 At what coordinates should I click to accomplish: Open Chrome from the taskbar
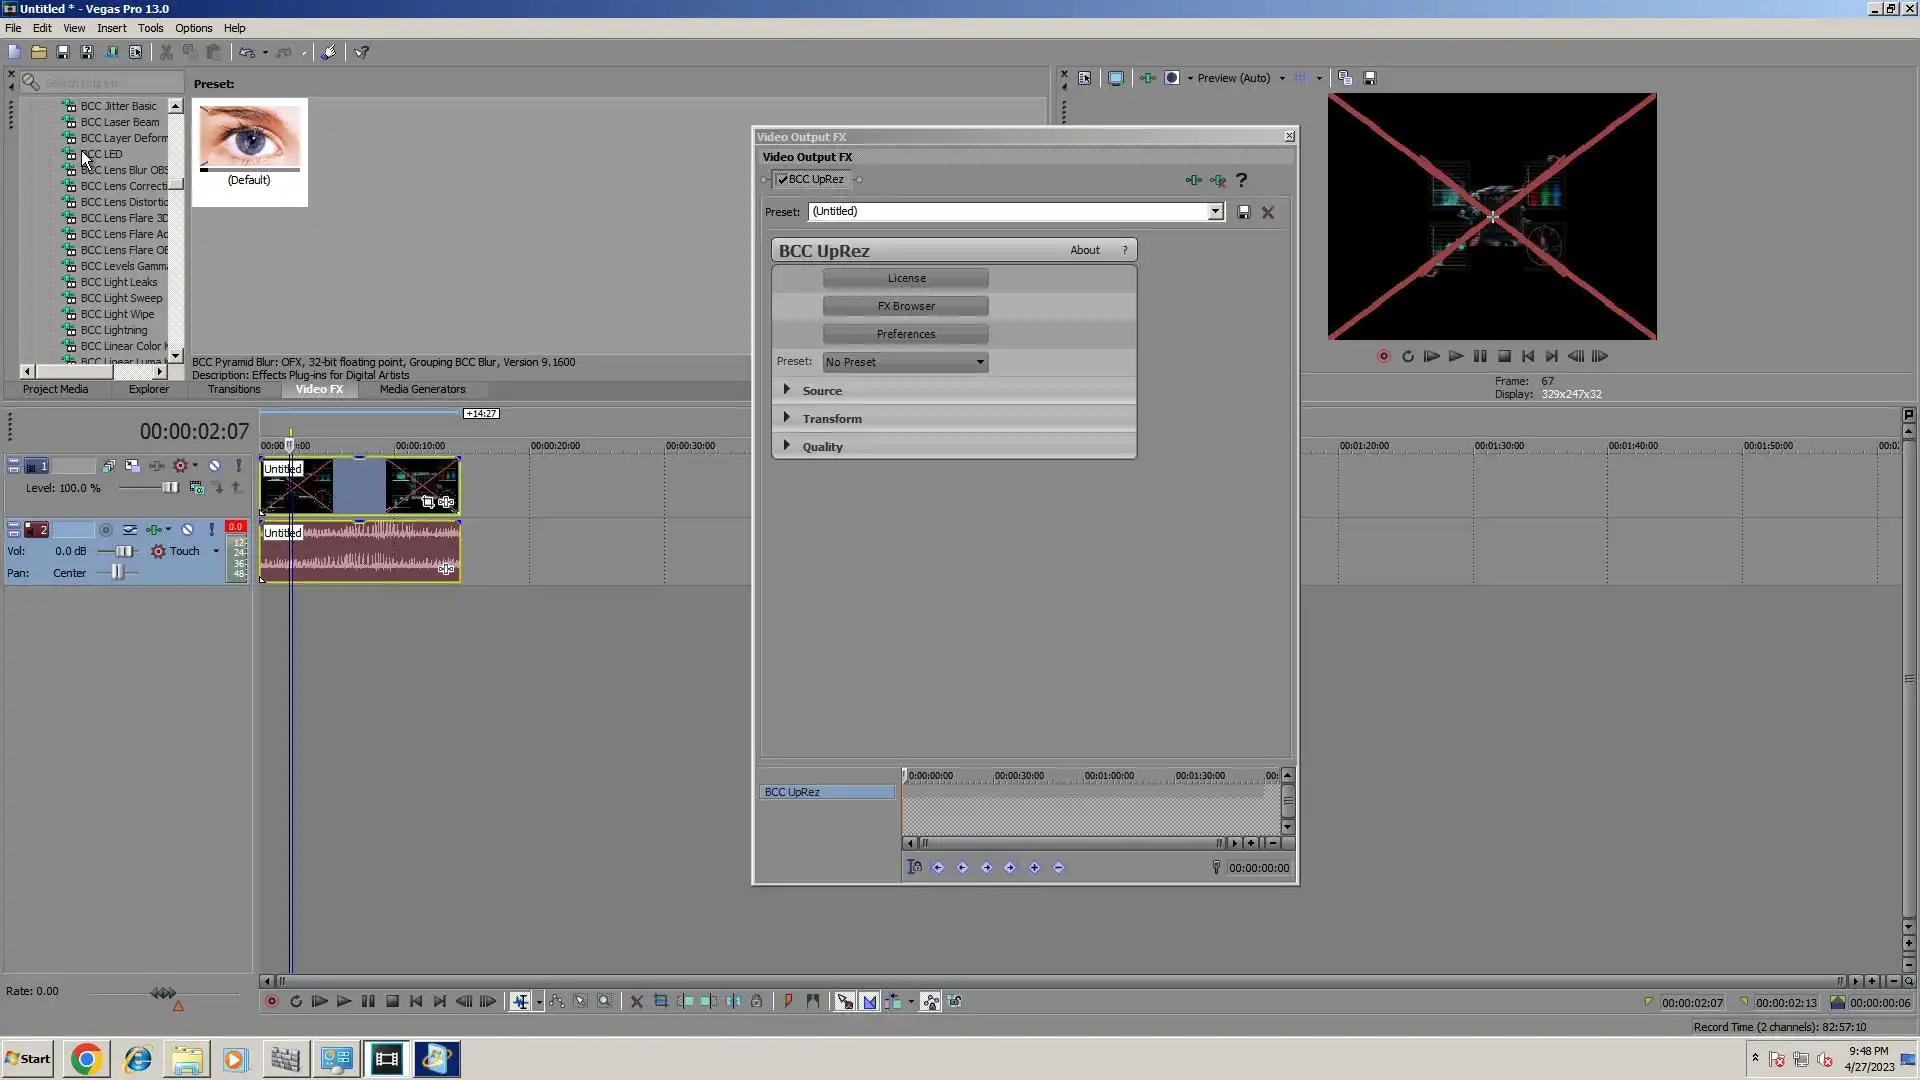[x=86, y=1059]
